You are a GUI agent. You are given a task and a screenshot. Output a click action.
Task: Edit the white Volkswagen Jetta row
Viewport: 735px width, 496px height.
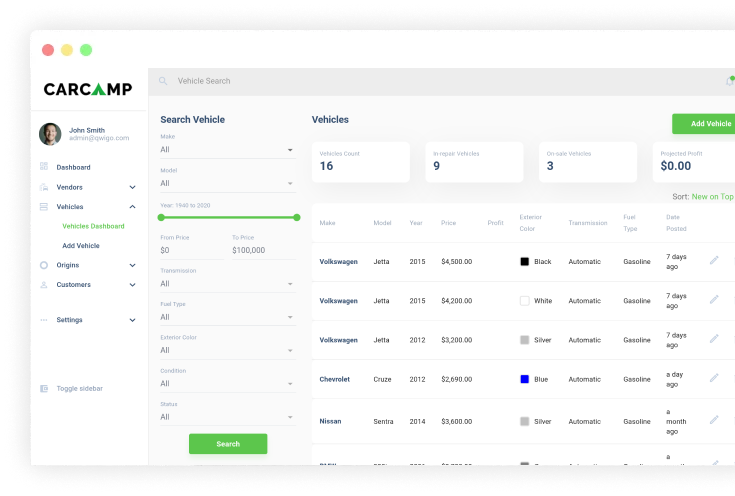tap(714, 299)
